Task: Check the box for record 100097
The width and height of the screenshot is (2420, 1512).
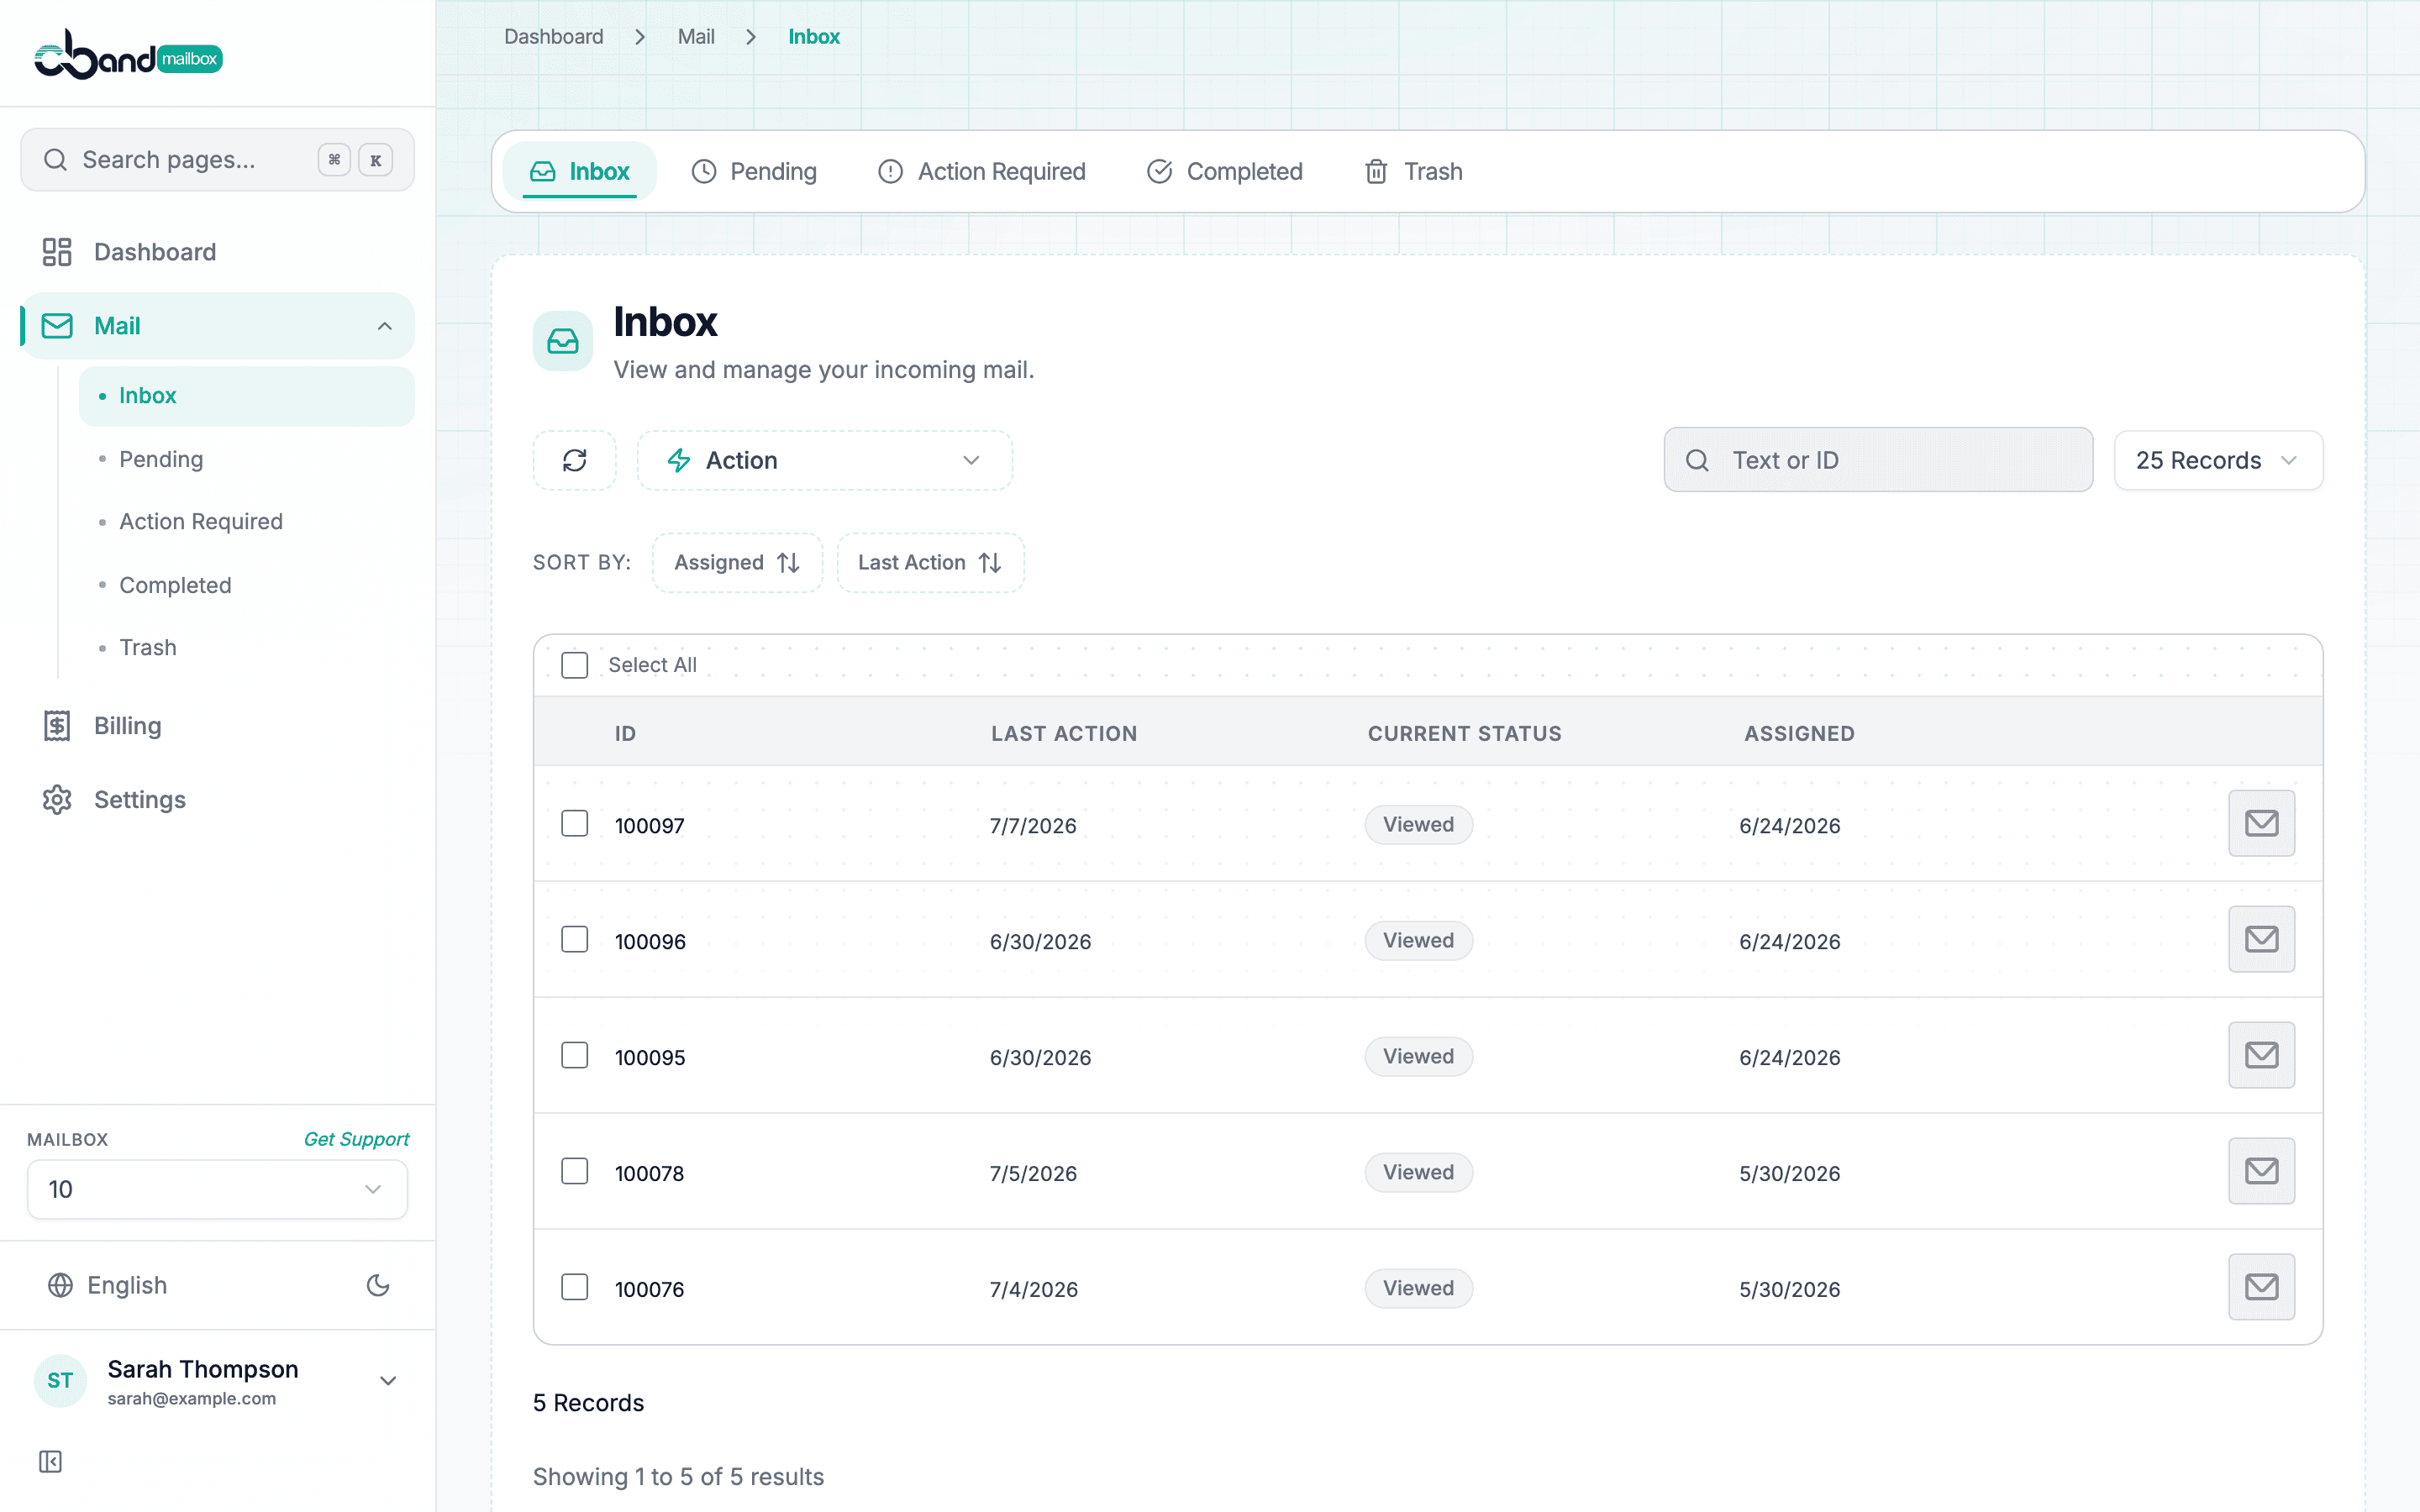Action: (574, 823)
